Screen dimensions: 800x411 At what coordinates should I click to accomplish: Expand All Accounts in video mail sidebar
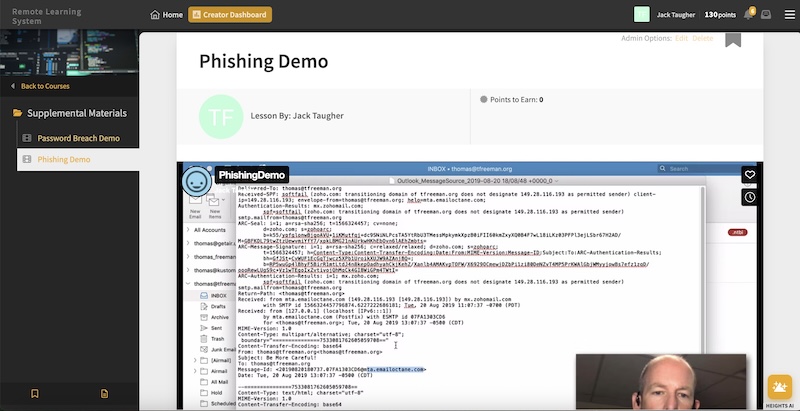coord(188,230)
